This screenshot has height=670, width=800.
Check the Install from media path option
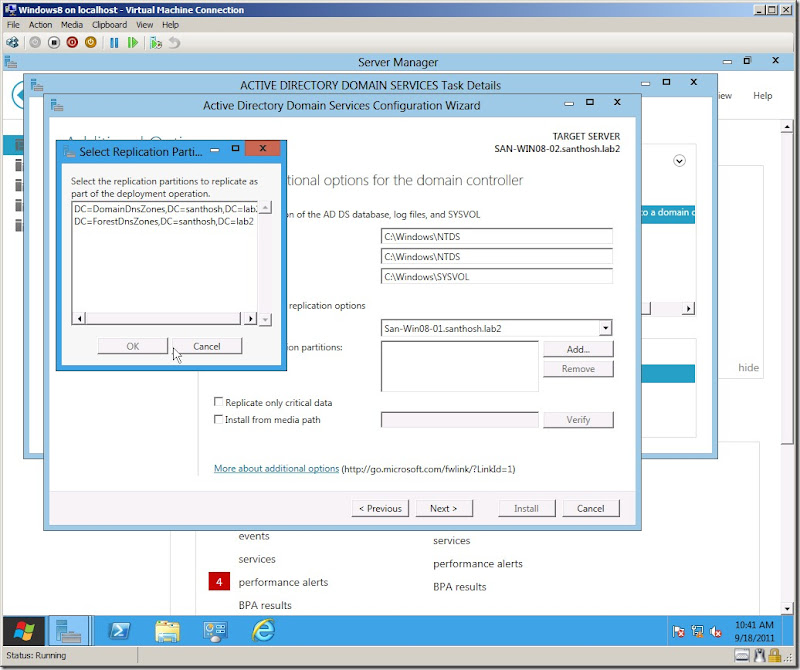tap(219, 420)
